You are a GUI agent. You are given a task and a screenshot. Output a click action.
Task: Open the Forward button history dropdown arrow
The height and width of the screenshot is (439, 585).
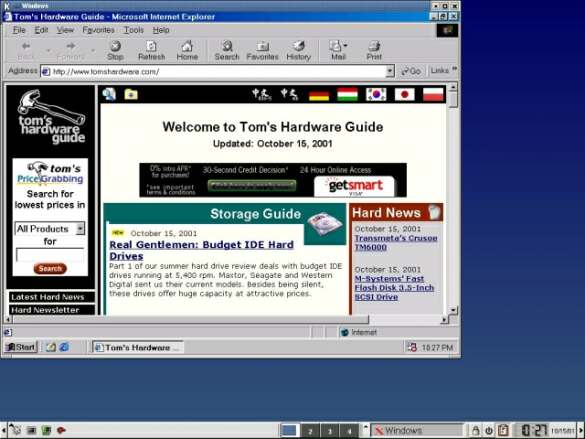[93, 50]
